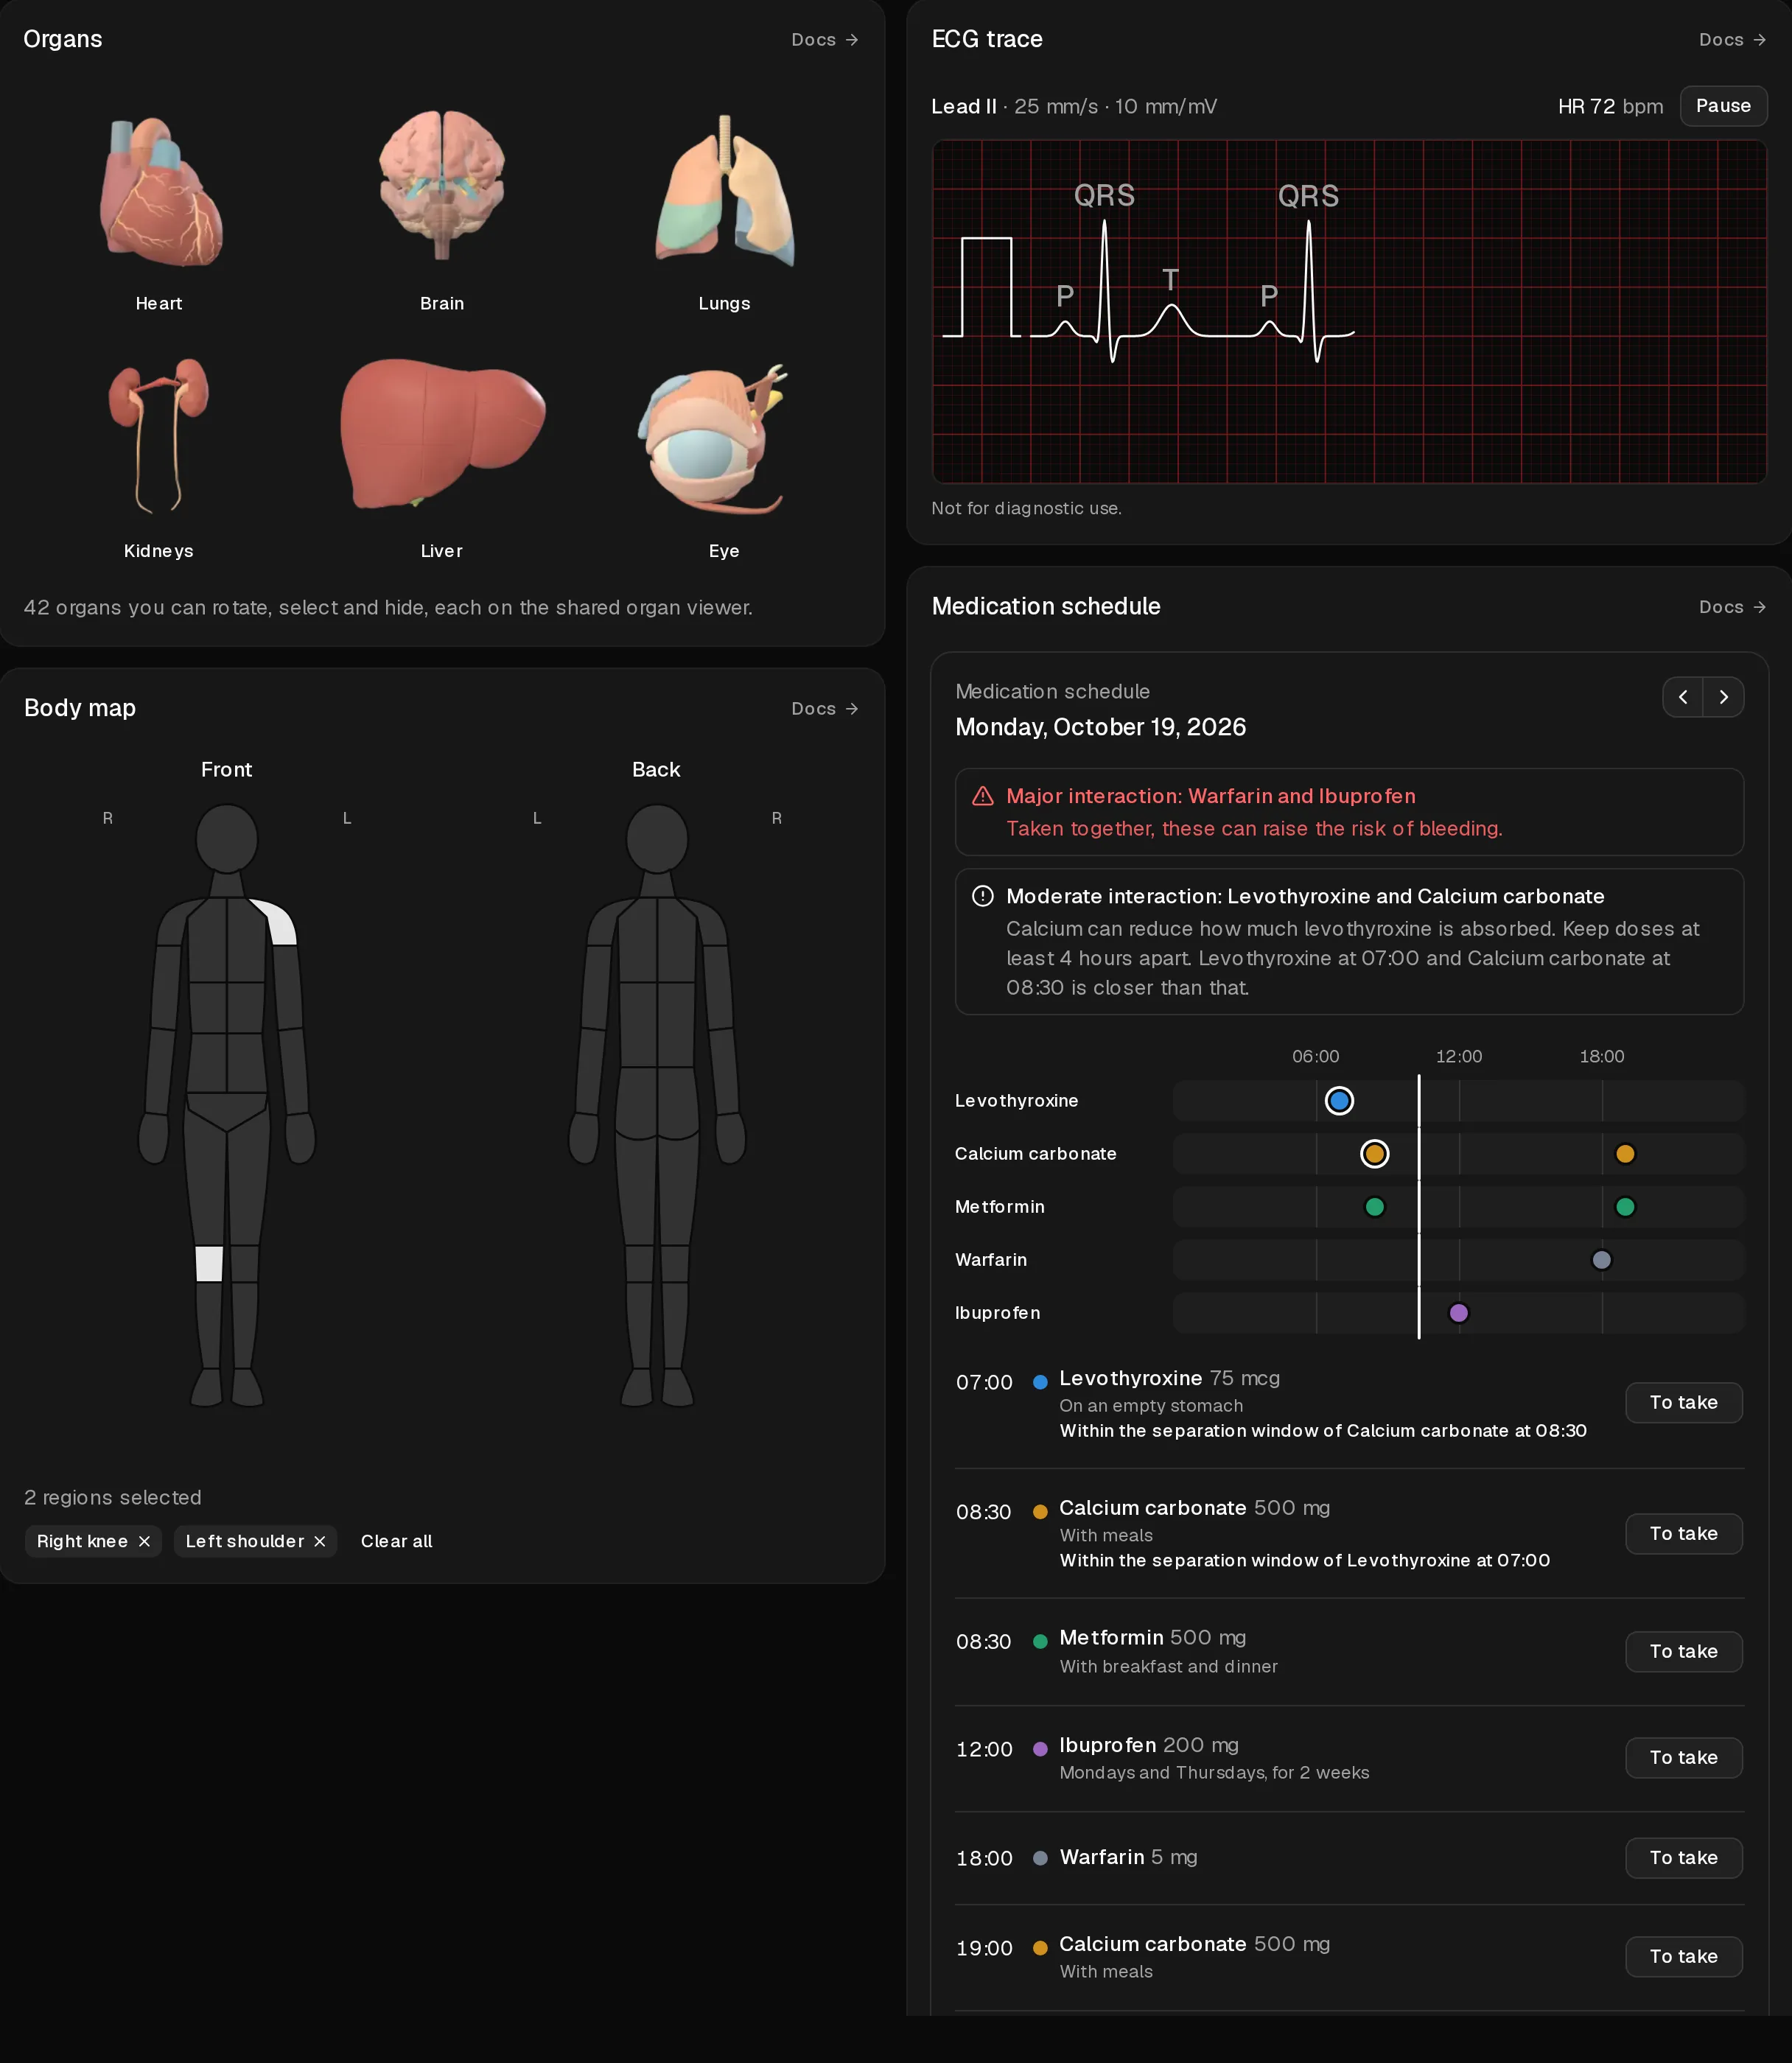The width and height of the screenshot is (1792, 2063).
Task: Go to previous day in medication schedule
Action: [x=1683, y=697]
